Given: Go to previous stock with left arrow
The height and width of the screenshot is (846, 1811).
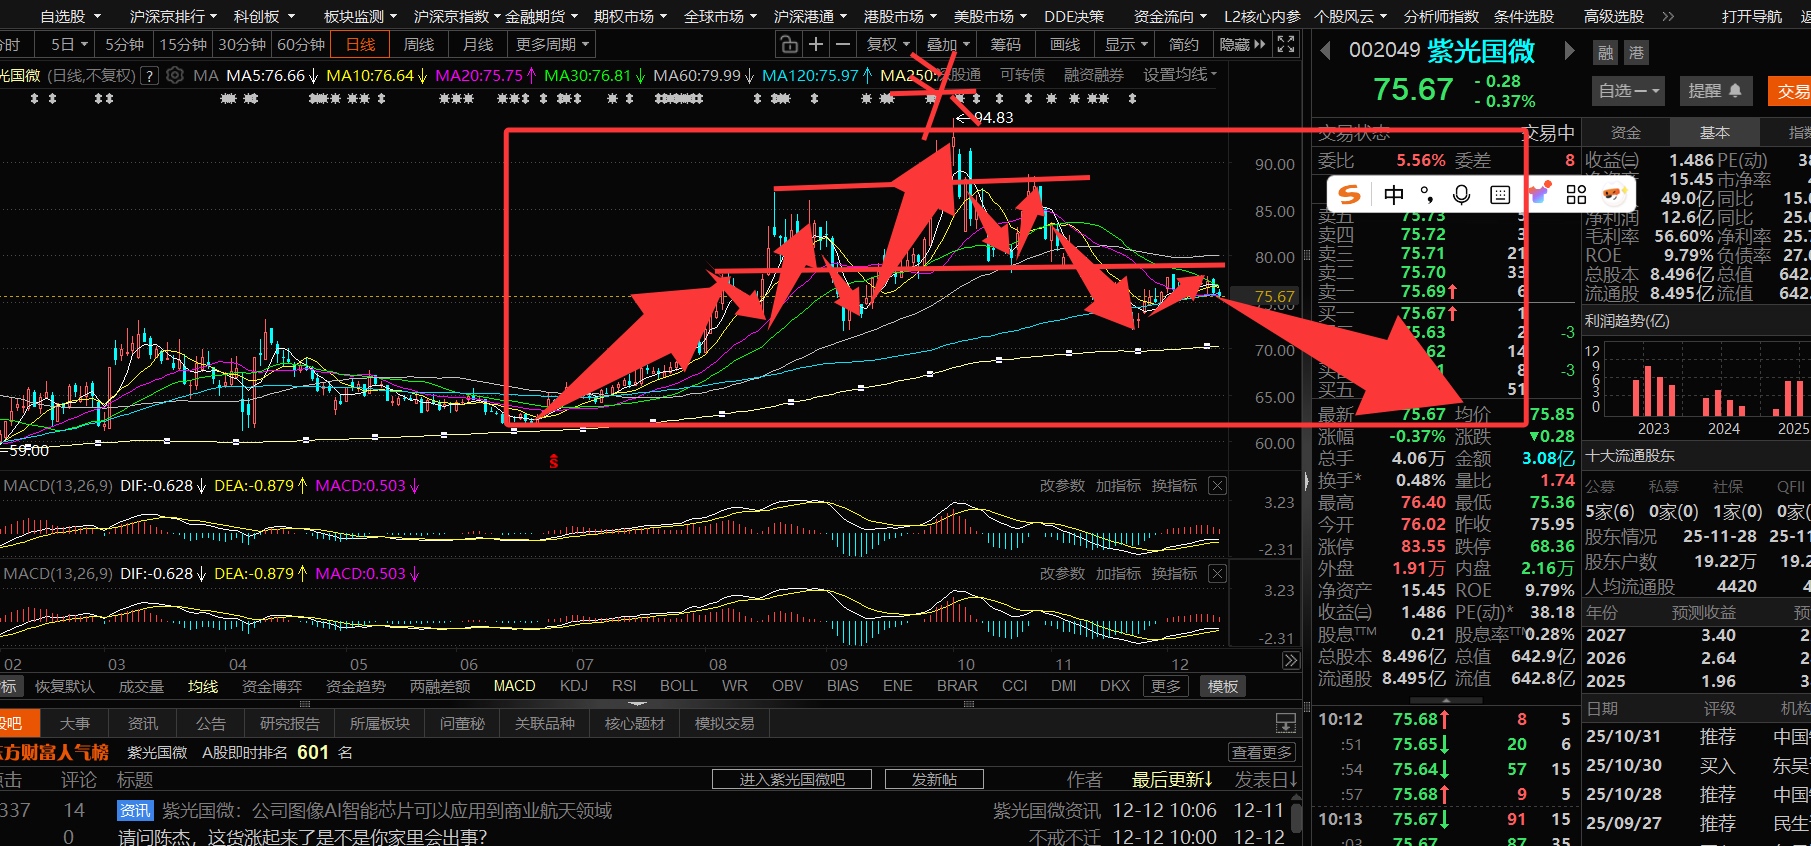Looking at the screenshot, I should tap(1325, 51).
